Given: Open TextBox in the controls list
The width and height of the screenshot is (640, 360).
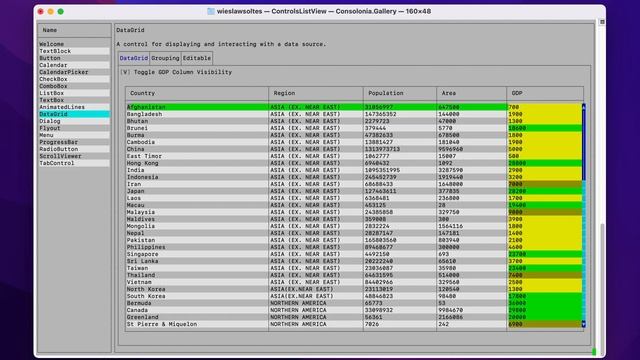Looking at the screenshot, I should pyautogui.click(x=74, y=100).
